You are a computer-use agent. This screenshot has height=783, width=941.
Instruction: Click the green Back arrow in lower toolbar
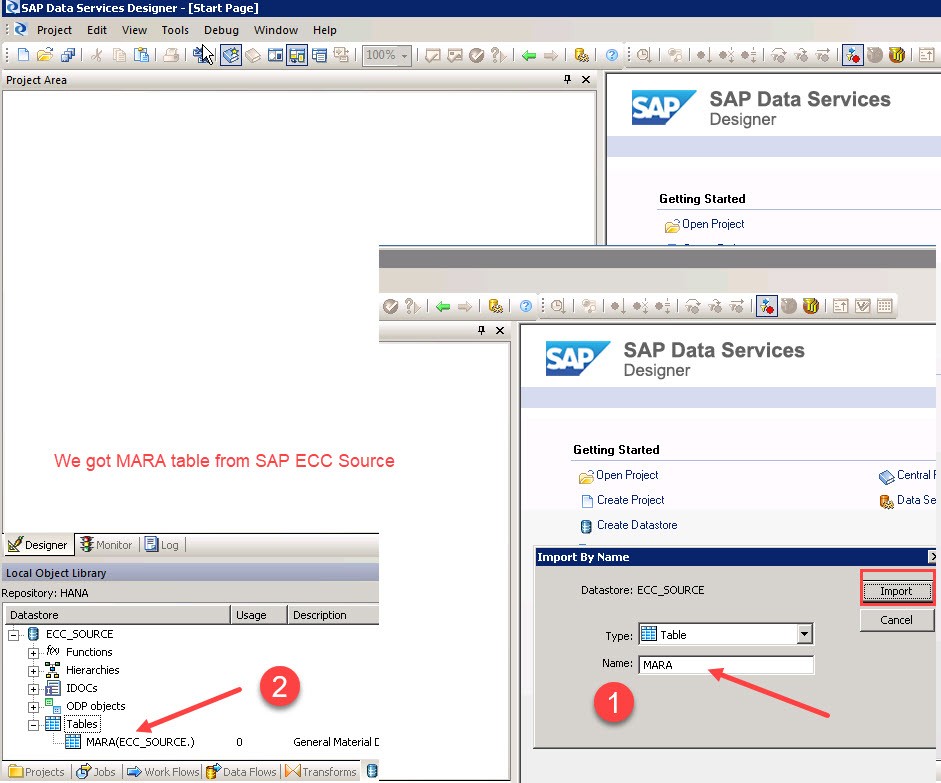(x=443, y=307)
